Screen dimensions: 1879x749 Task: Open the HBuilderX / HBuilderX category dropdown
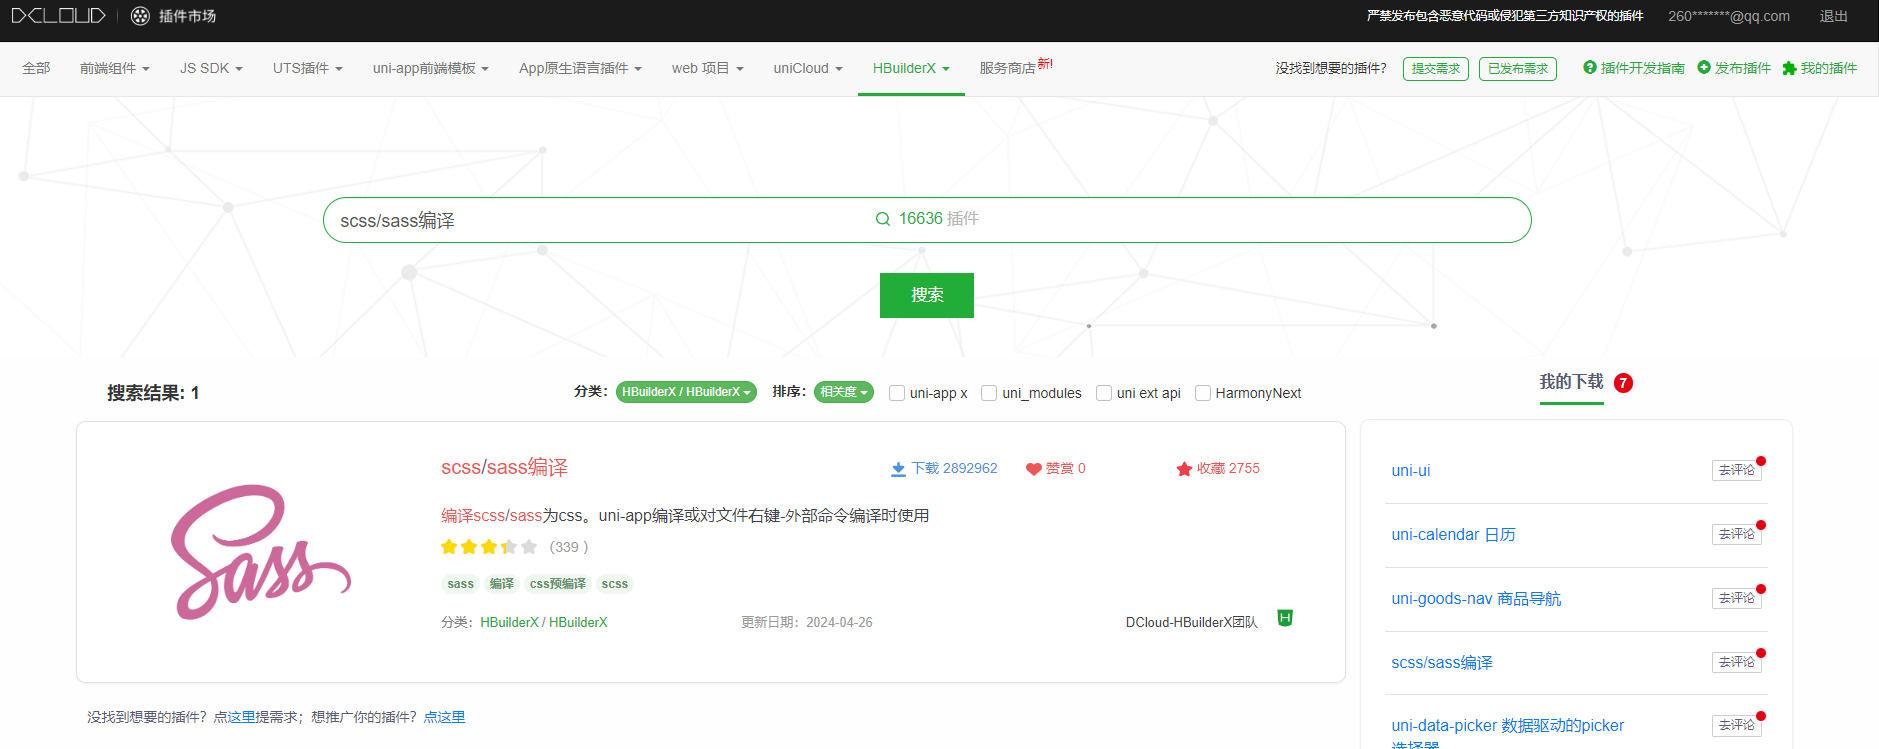pyautogui.click(x=686, y=392)
